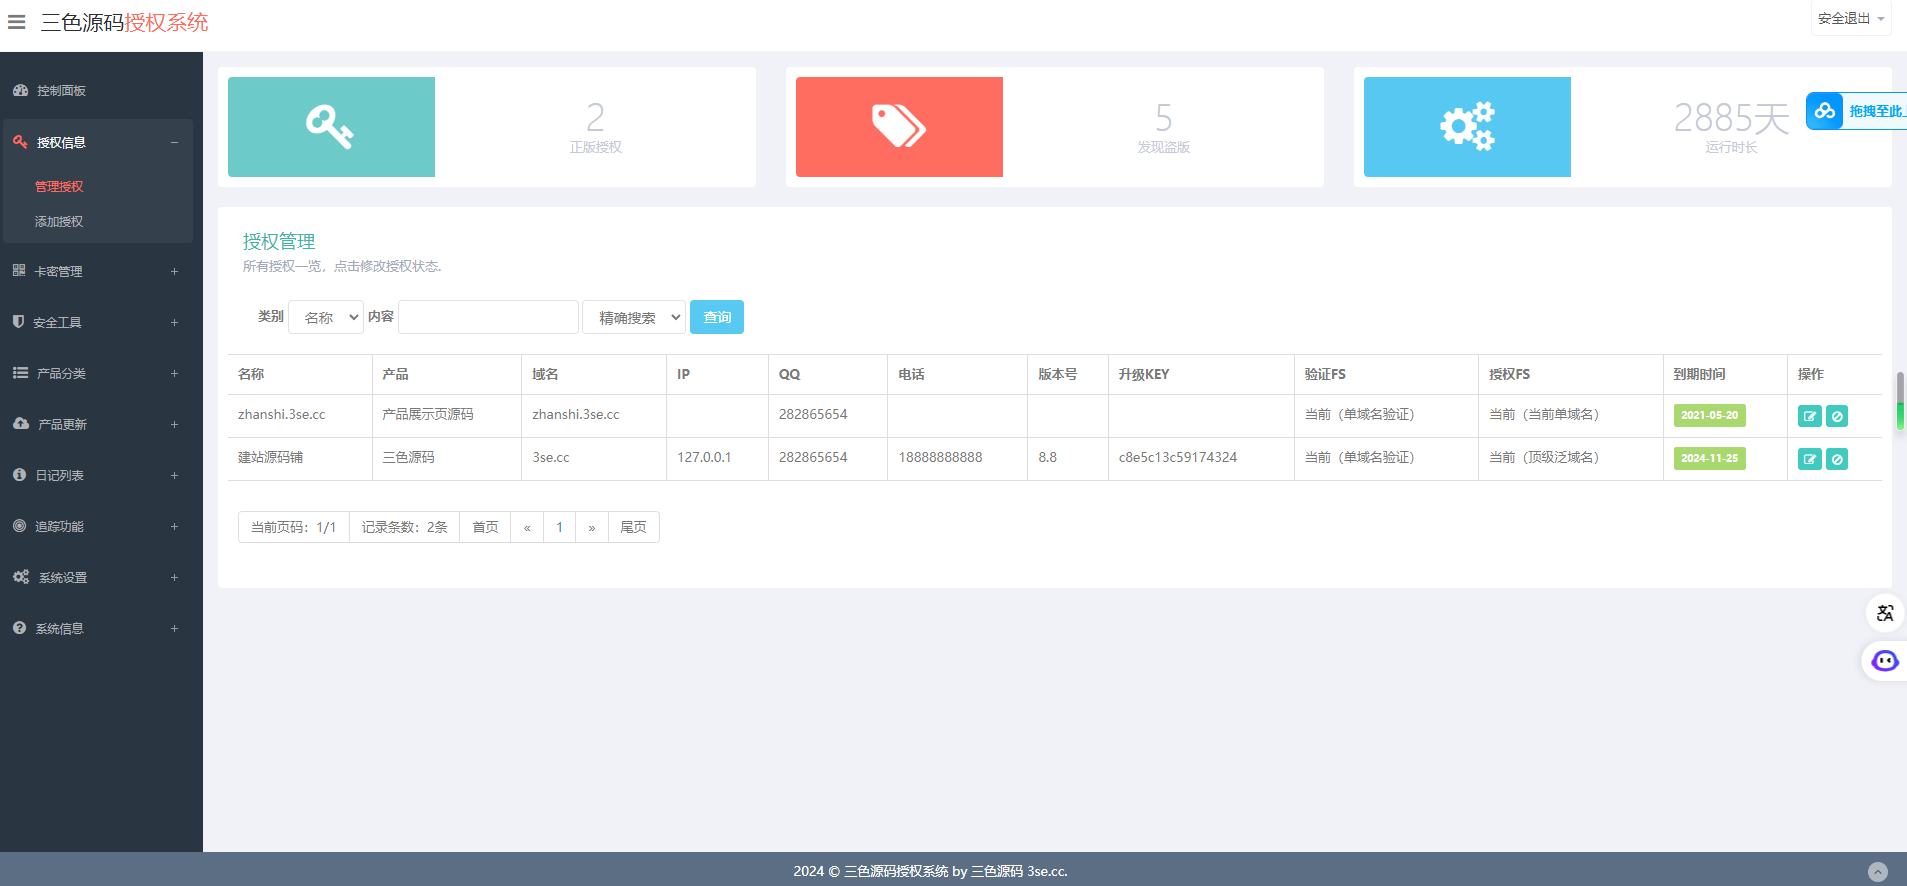The width and height of the screenshot is (1907, 886).
Task: Click the 安全工具 shield icon
Action: pos(18,321)
